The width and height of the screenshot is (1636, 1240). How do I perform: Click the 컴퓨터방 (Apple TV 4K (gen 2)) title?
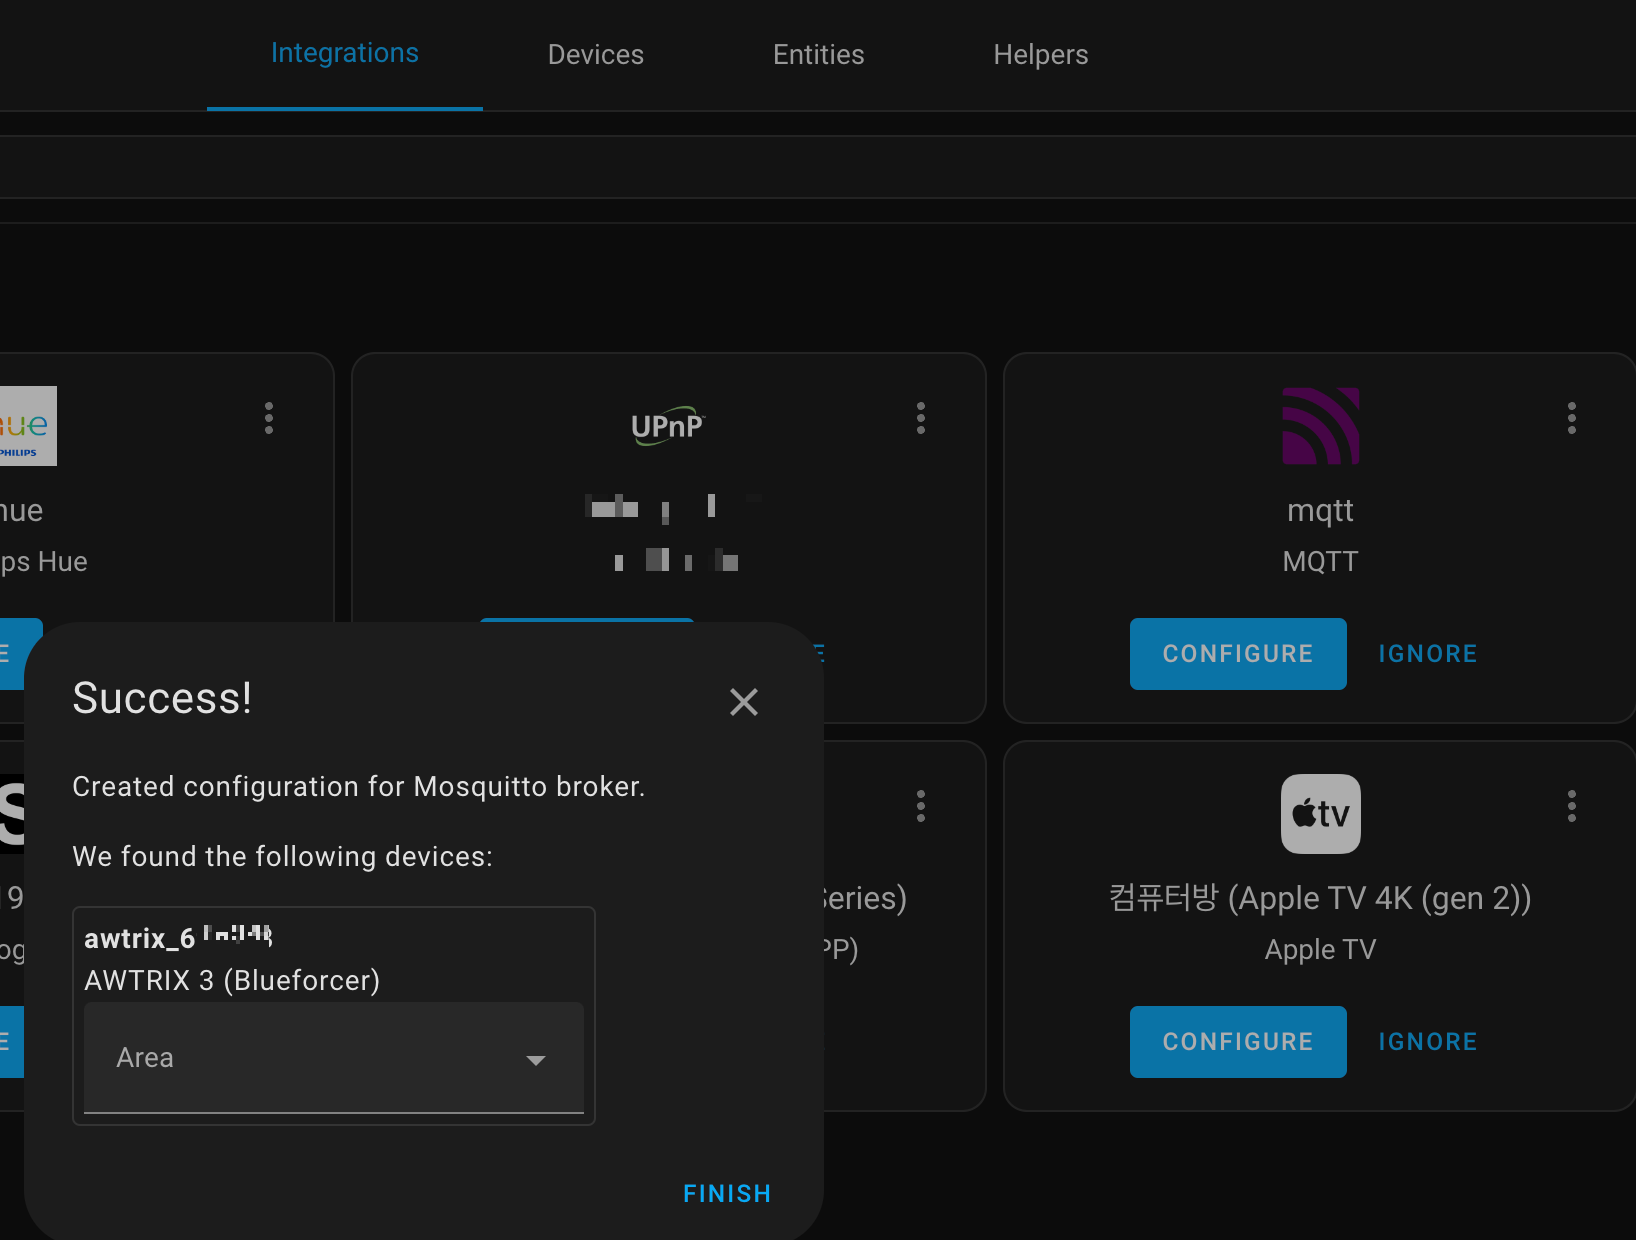(x=1321, y=898)
